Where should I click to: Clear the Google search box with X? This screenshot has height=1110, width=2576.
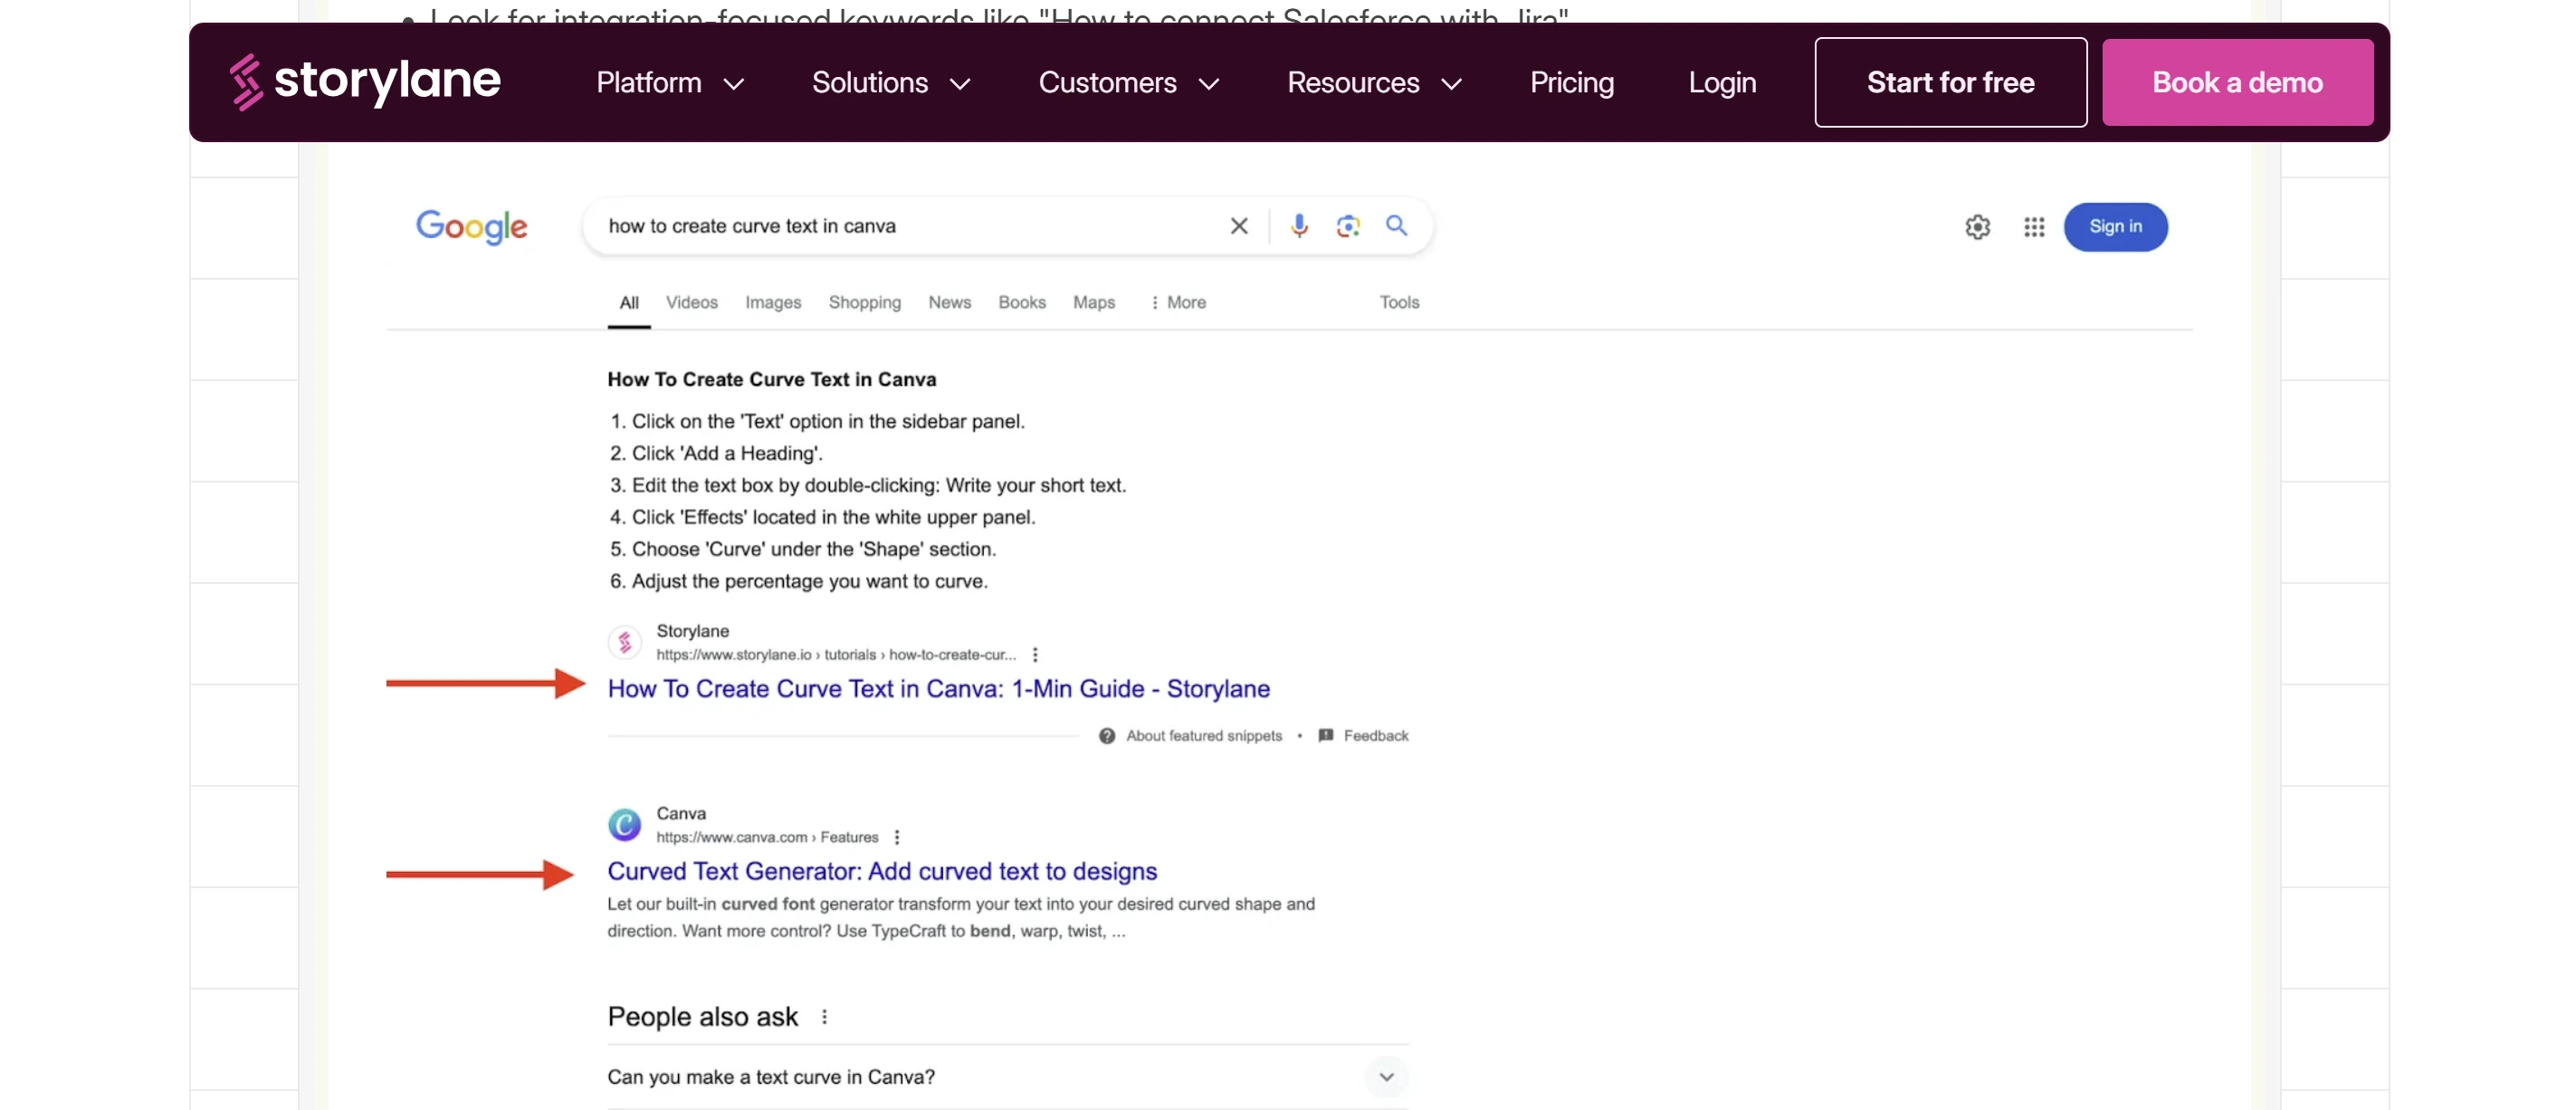pyautogui.click(x=1238, y=226)
